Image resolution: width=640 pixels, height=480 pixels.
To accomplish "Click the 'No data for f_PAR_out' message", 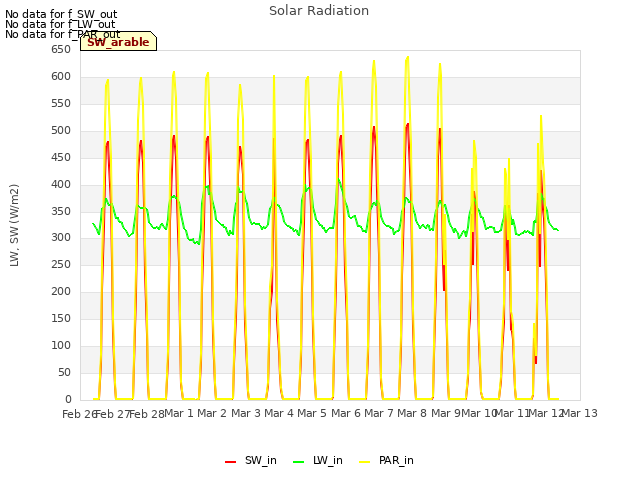I will (x=62, y=34).
